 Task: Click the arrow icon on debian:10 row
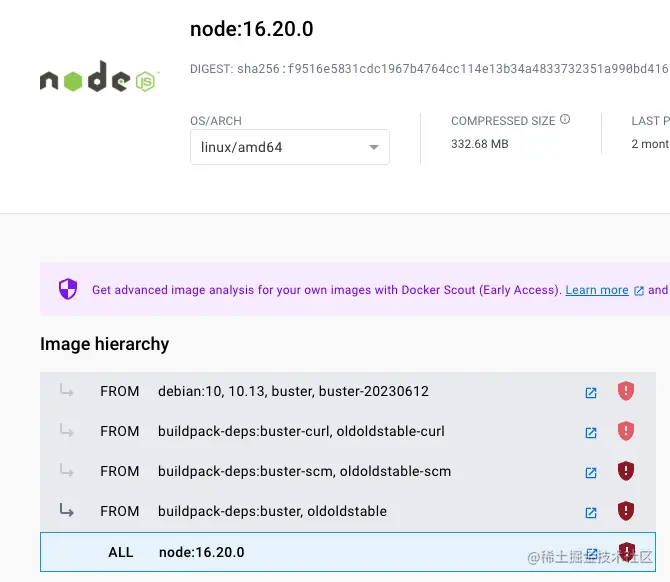pos(66,390)
